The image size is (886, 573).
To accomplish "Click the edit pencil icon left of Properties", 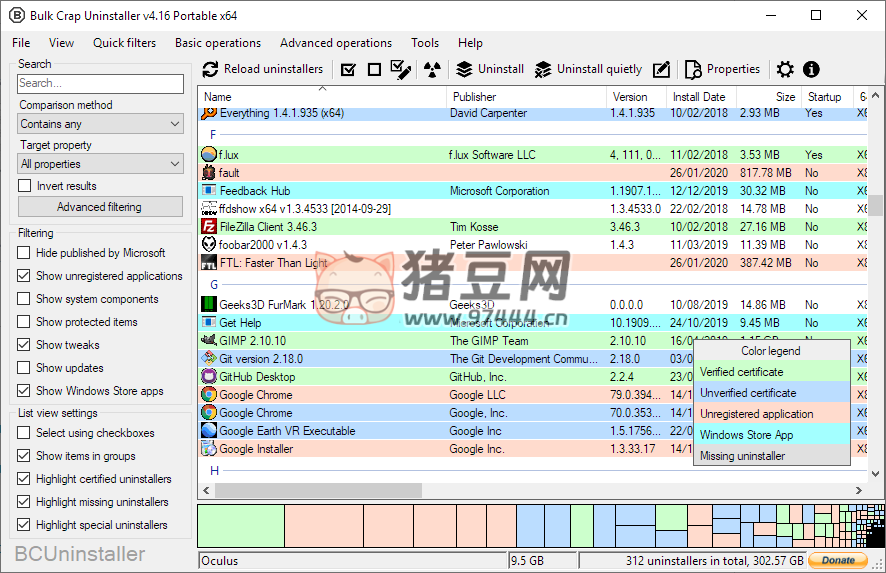I will (x=661, y=70).
